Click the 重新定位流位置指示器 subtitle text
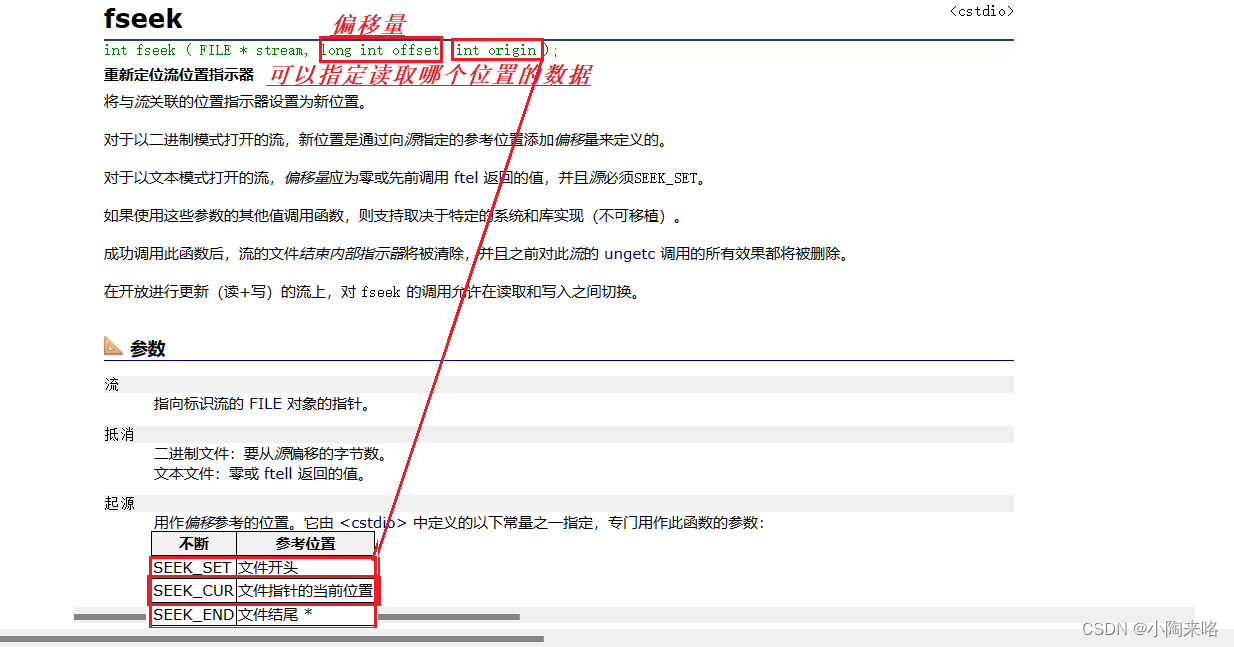1234x647 pixels. (x=178, y=72)
